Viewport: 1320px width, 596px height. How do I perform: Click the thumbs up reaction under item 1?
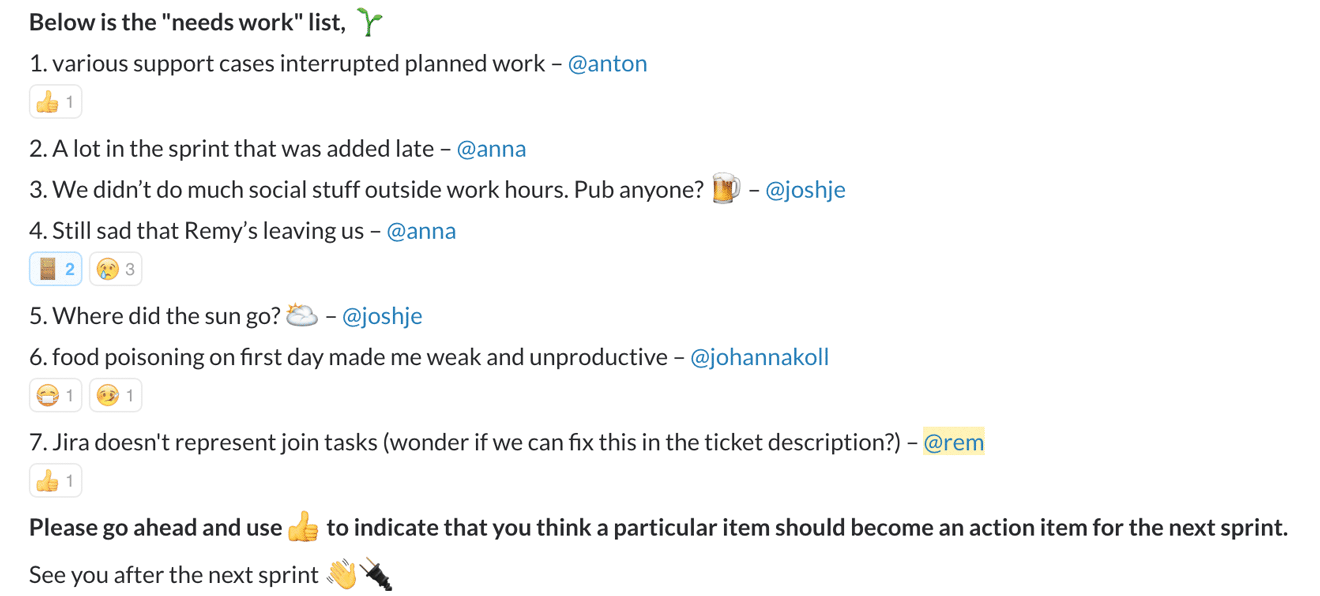pyautogui.click(x=56, y=102)
